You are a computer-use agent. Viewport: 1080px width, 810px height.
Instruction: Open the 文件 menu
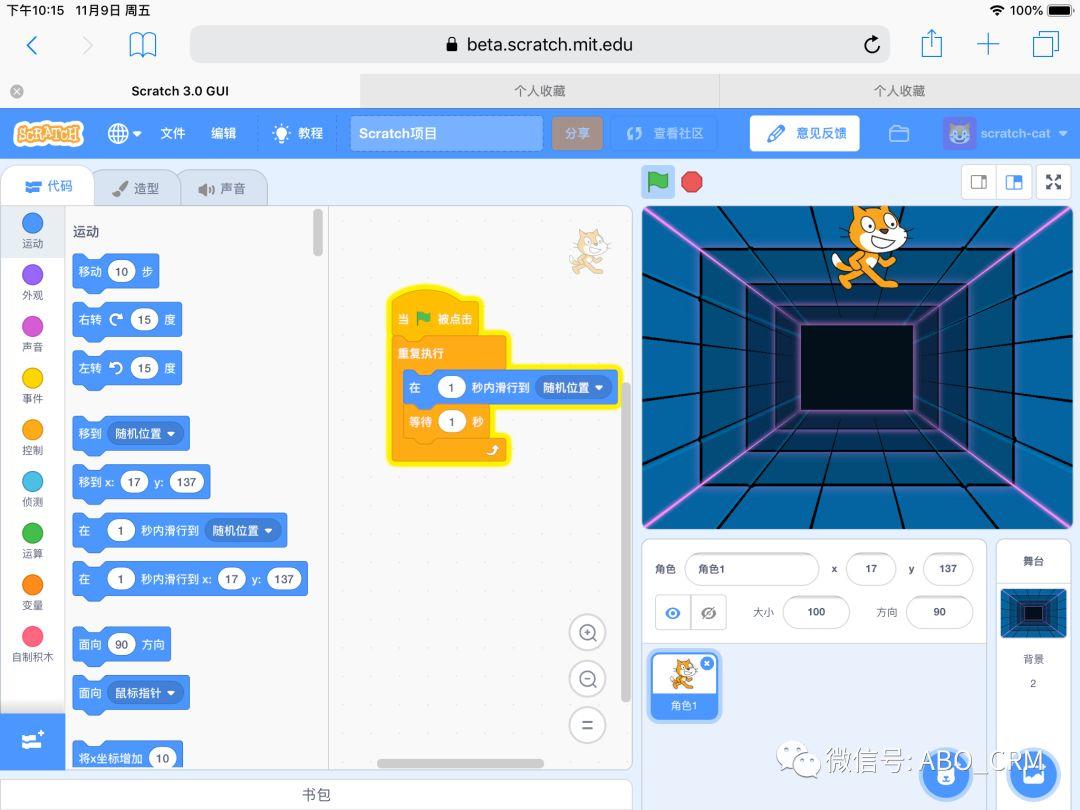pyautogui.click(x=172, y=133)
